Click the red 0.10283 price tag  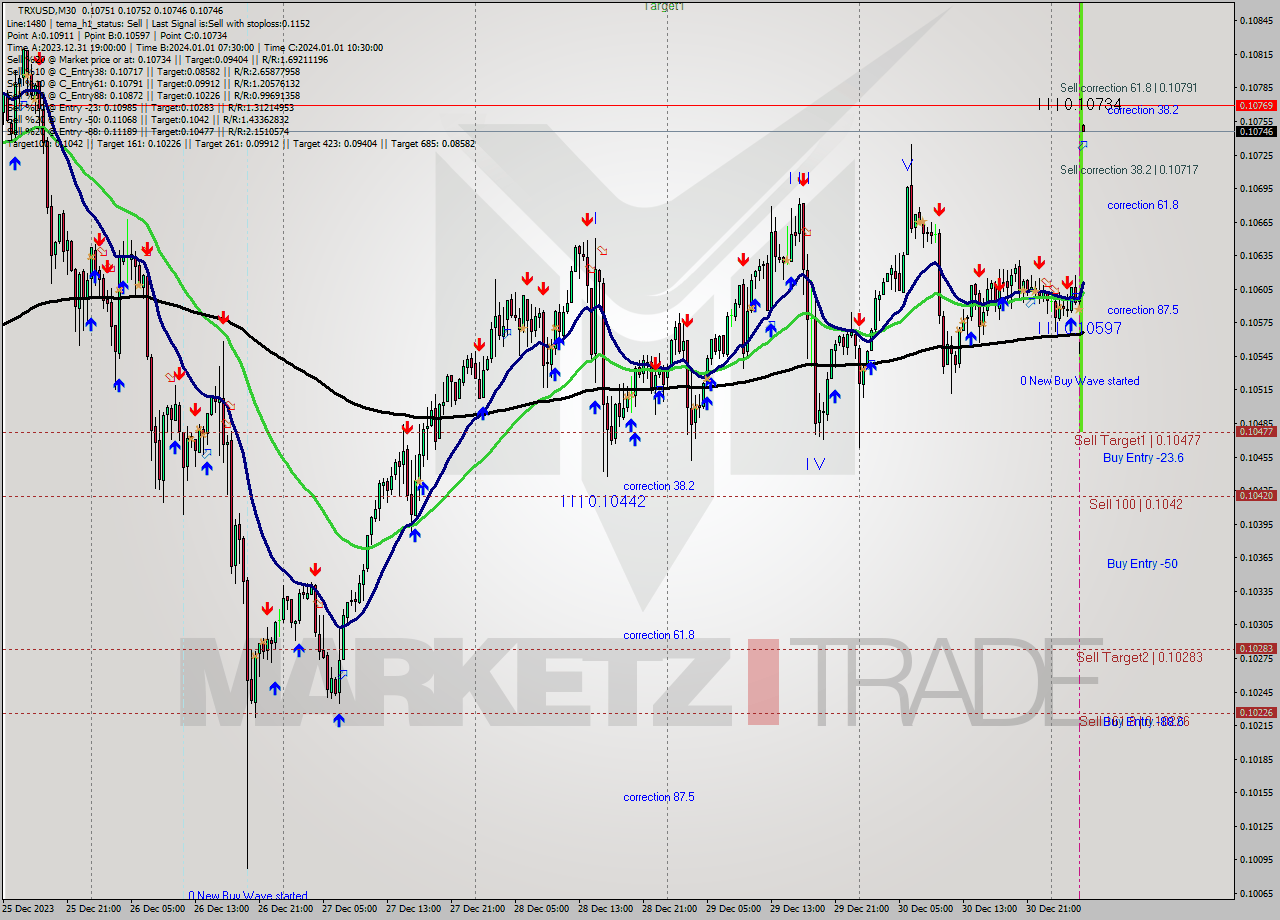click(1256, 649)
